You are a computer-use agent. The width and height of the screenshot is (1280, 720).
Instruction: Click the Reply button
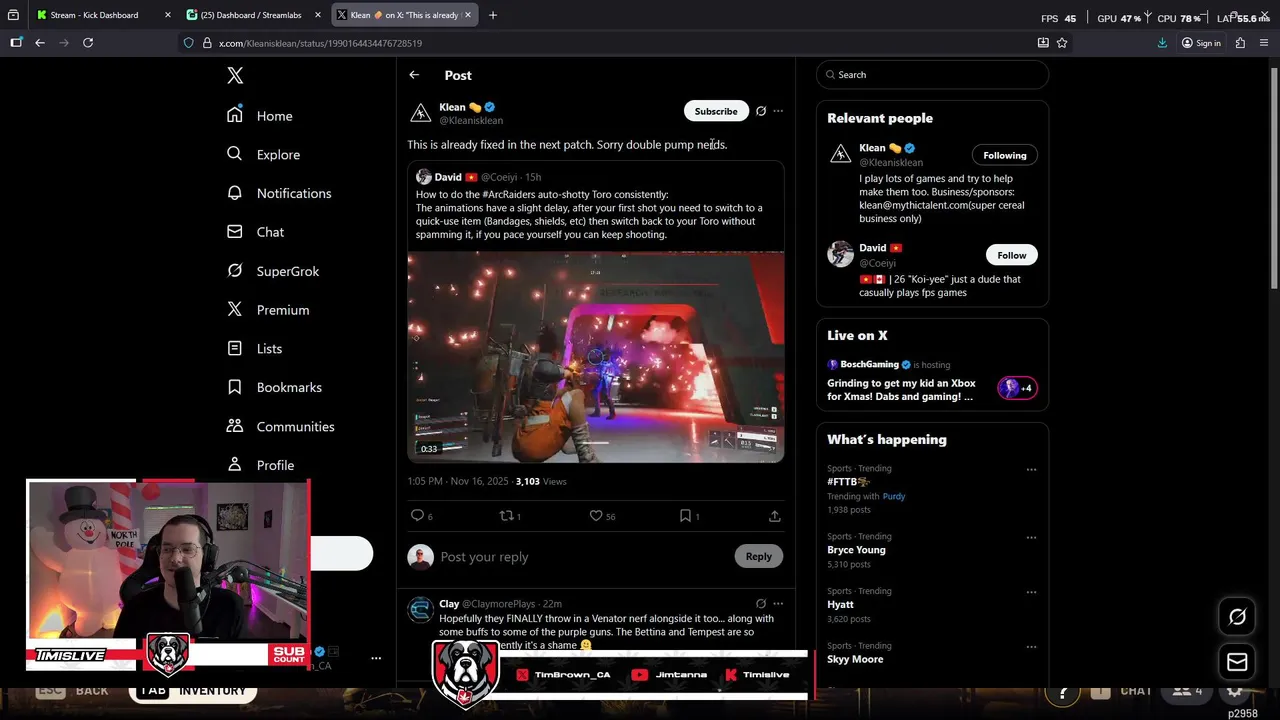tap(759, 556)
